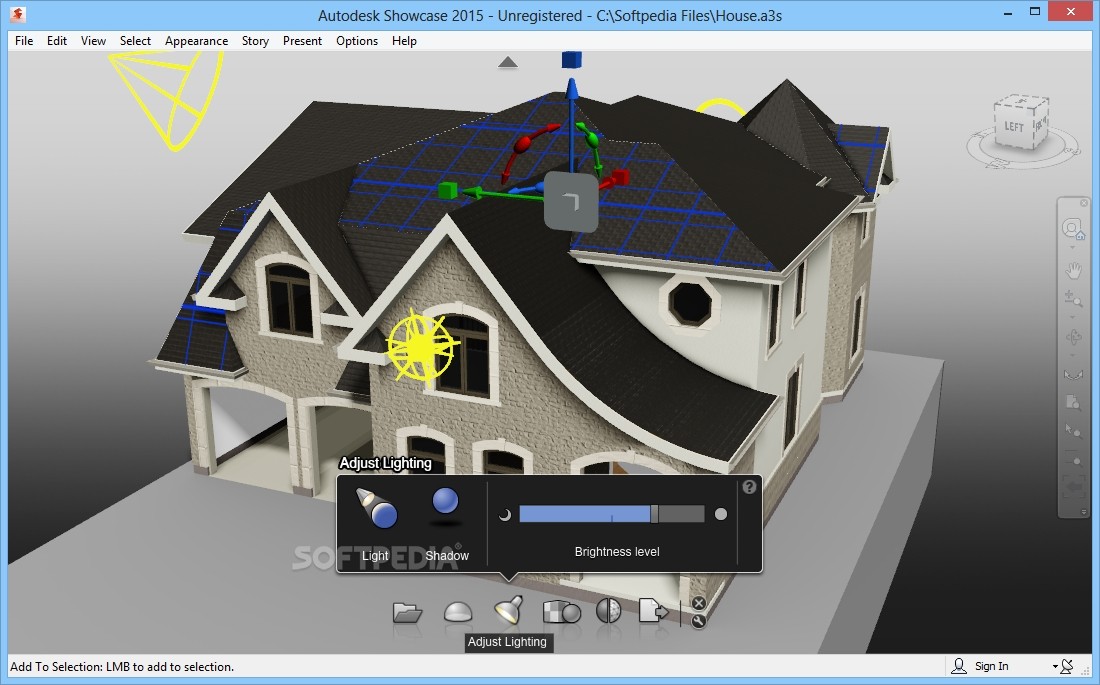Open the File menu
1100x685 pixels.
(24, 41)
